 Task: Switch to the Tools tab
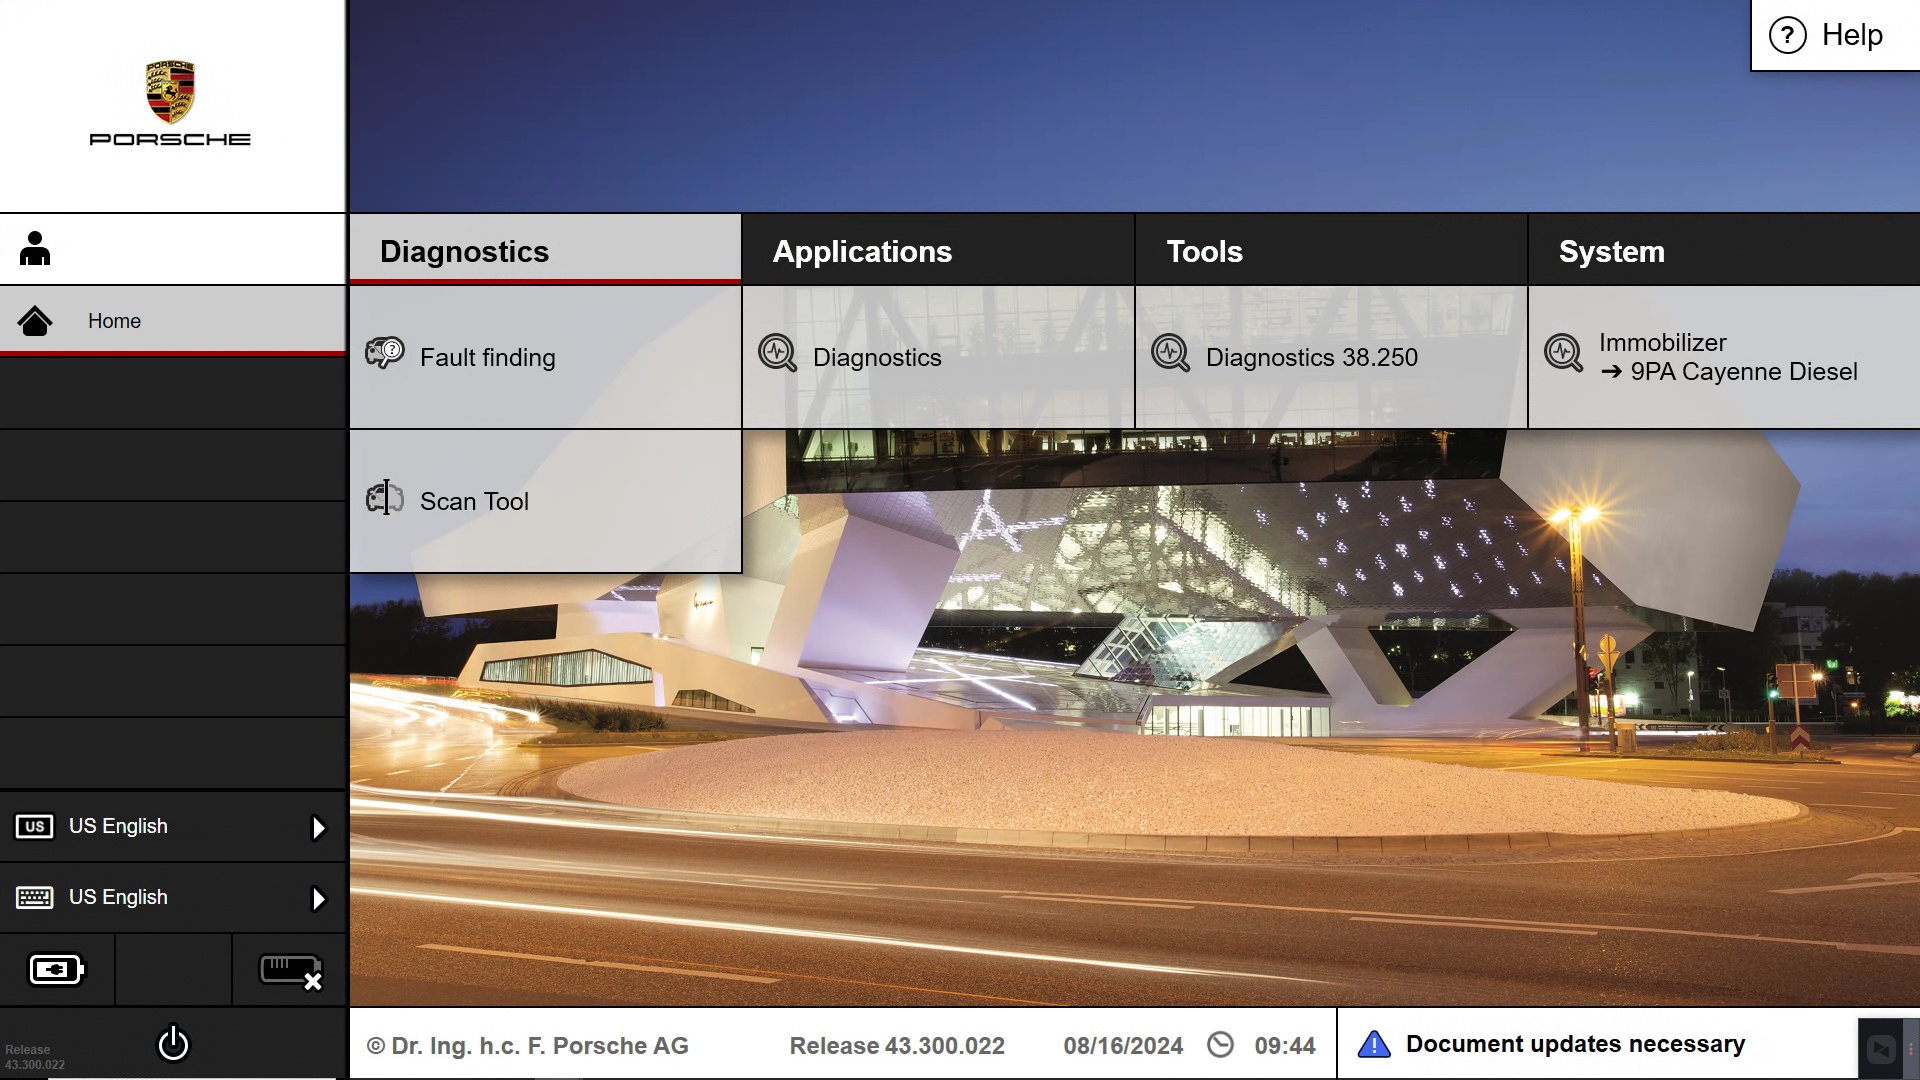1331,250
